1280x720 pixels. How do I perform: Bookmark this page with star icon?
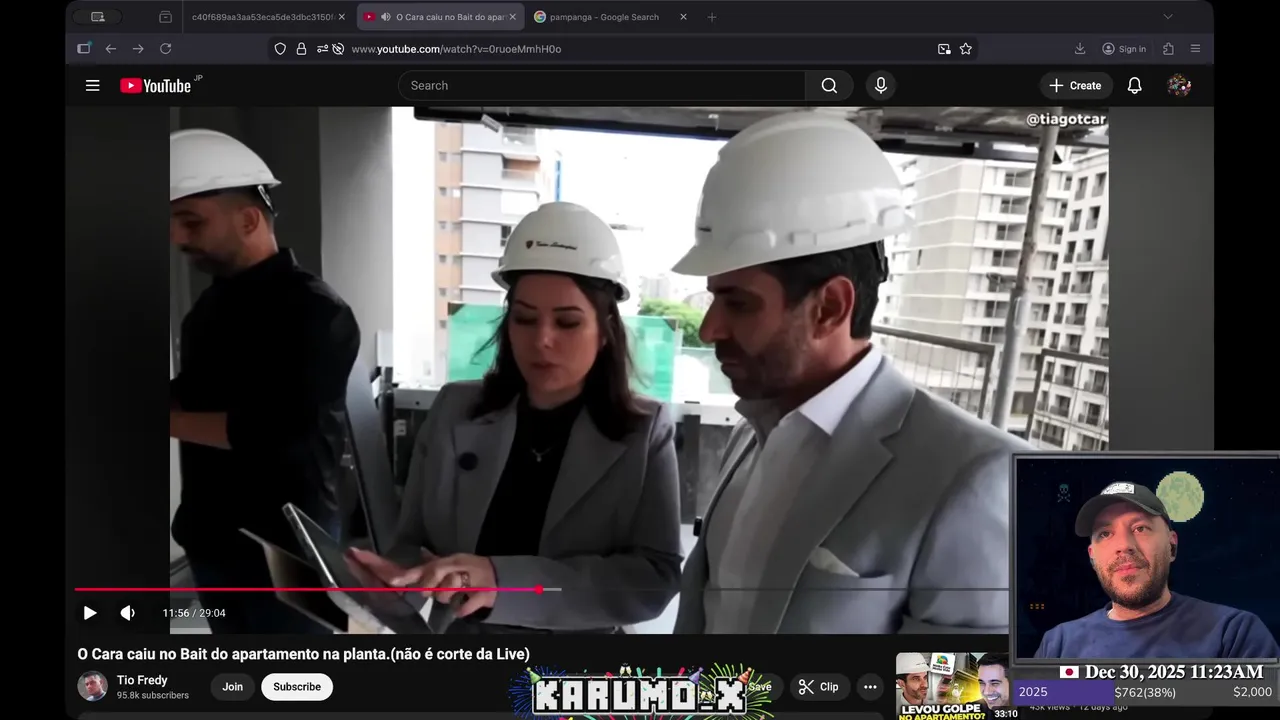click(966, 49)
